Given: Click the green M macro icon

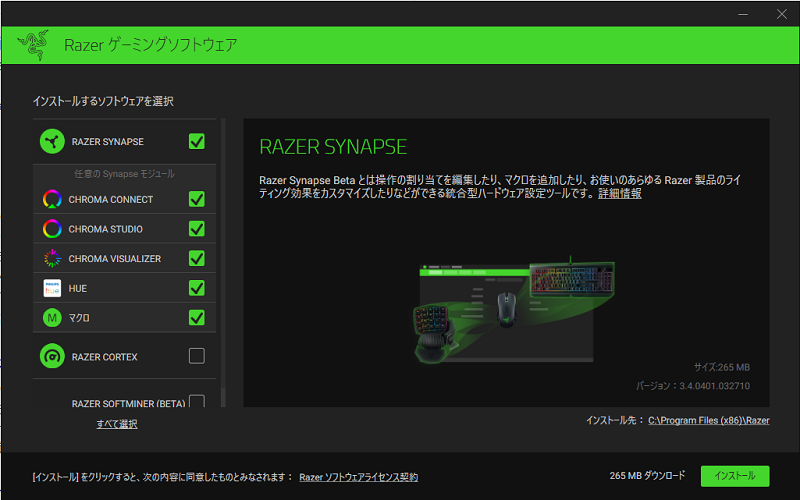Looking at the screenshot, I should click(52, 318).
